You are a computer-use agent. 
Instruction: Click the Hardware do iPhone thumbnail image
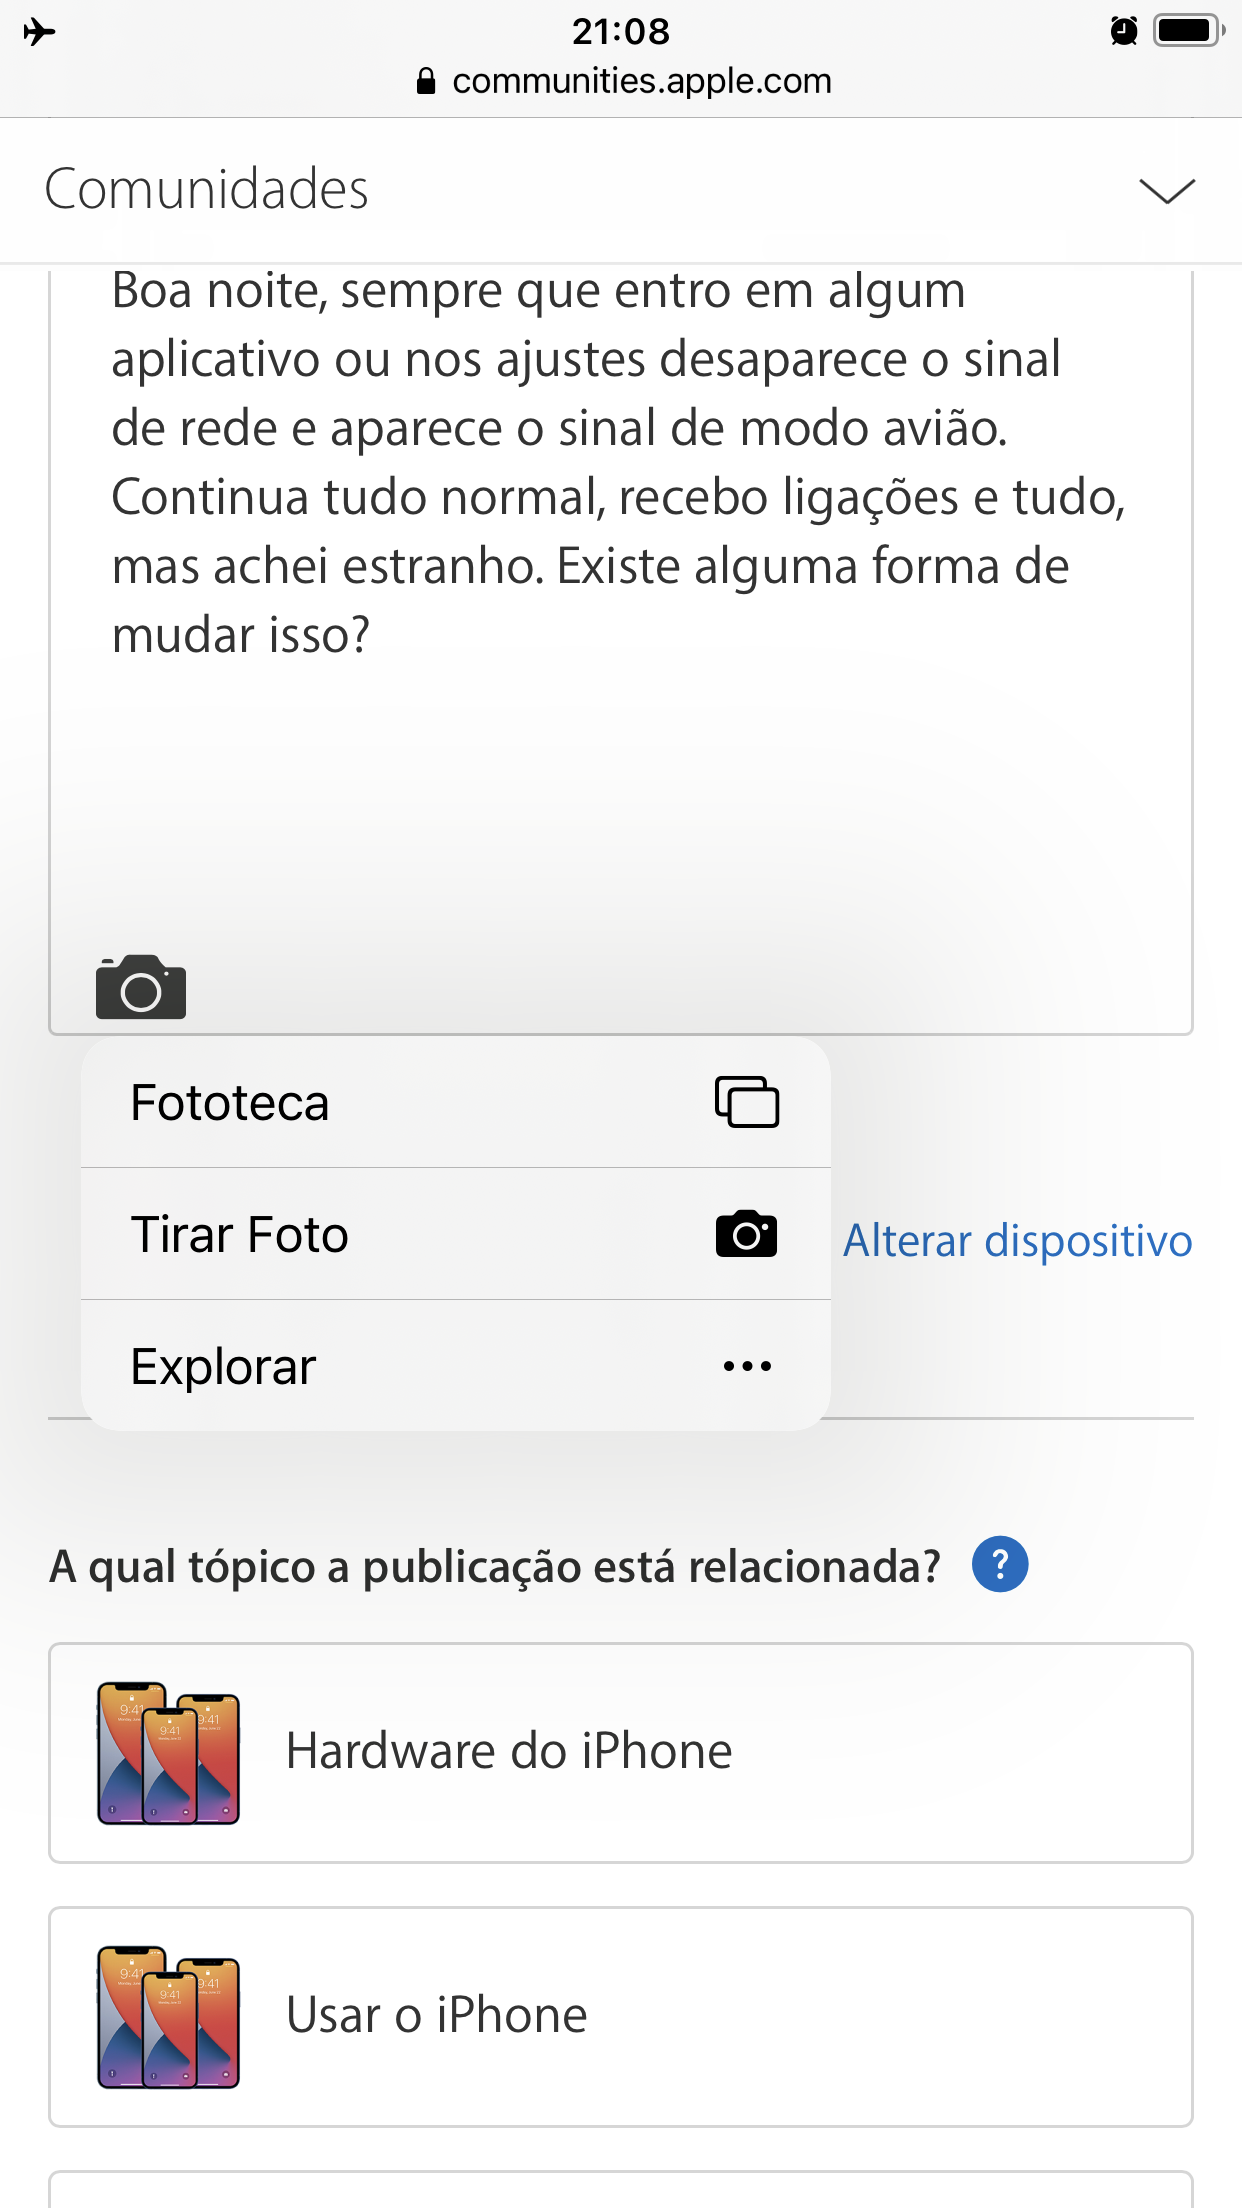click(x=168, y=1753)
